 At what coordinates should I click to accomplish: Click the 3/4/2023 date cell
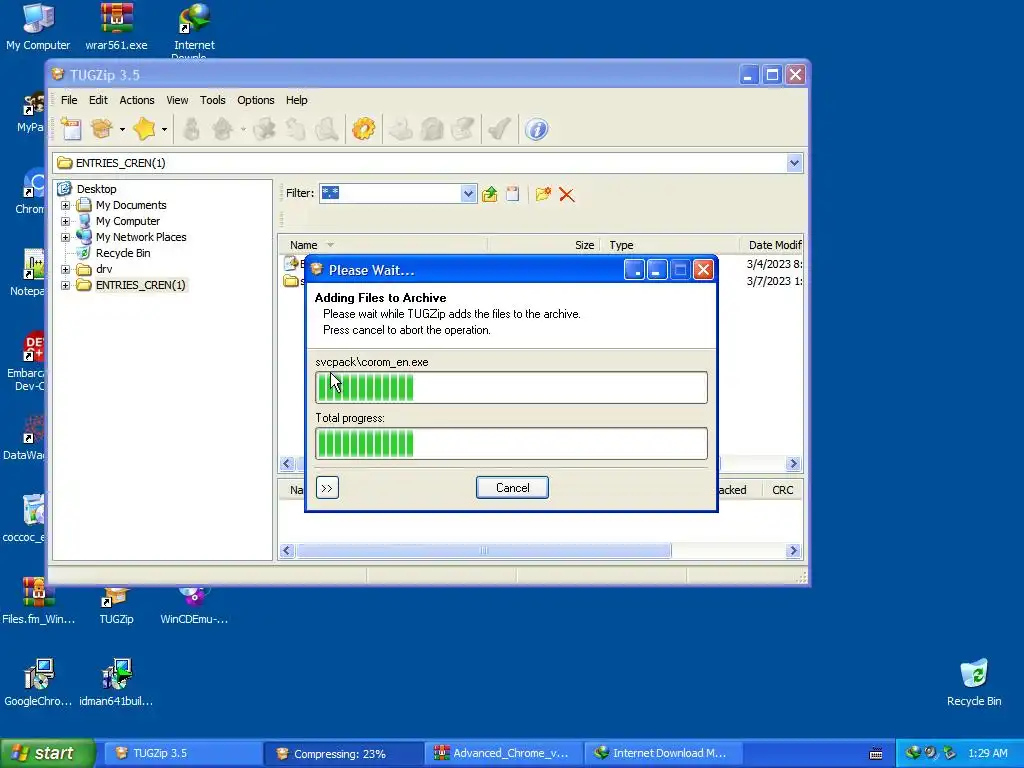point(774,264)
